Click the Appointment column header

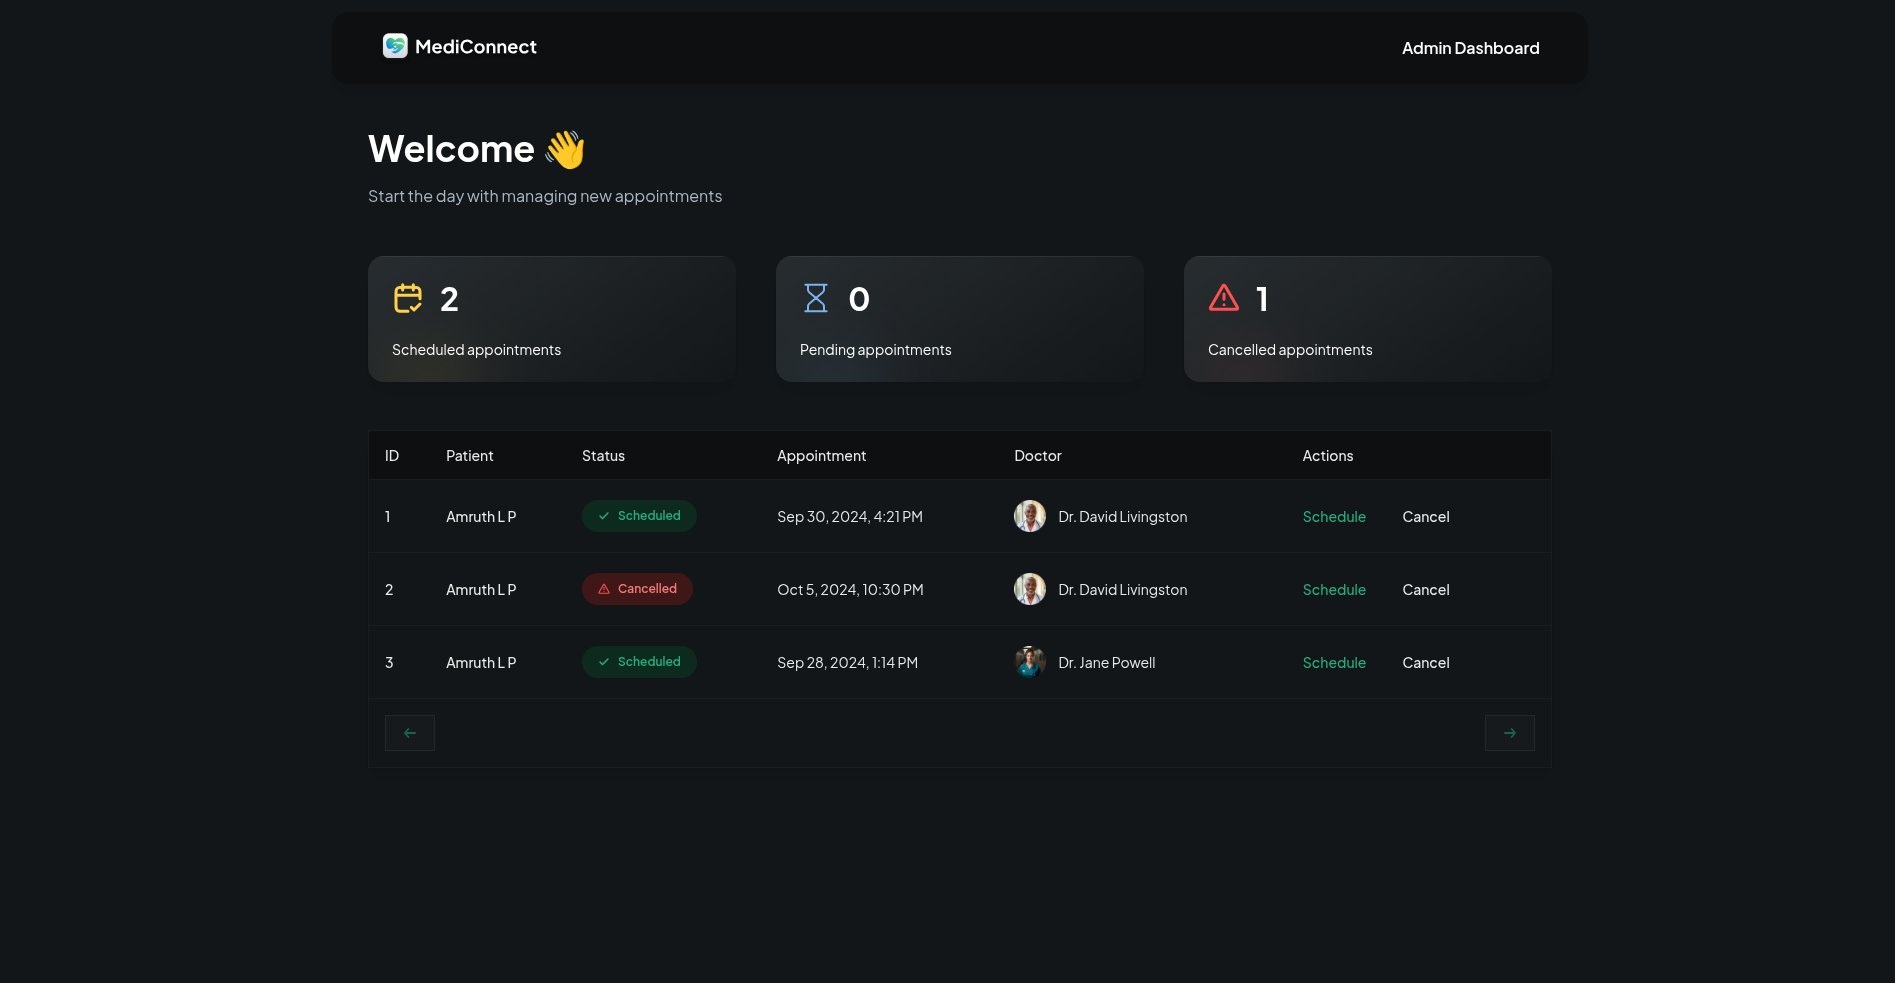(821, 456)
